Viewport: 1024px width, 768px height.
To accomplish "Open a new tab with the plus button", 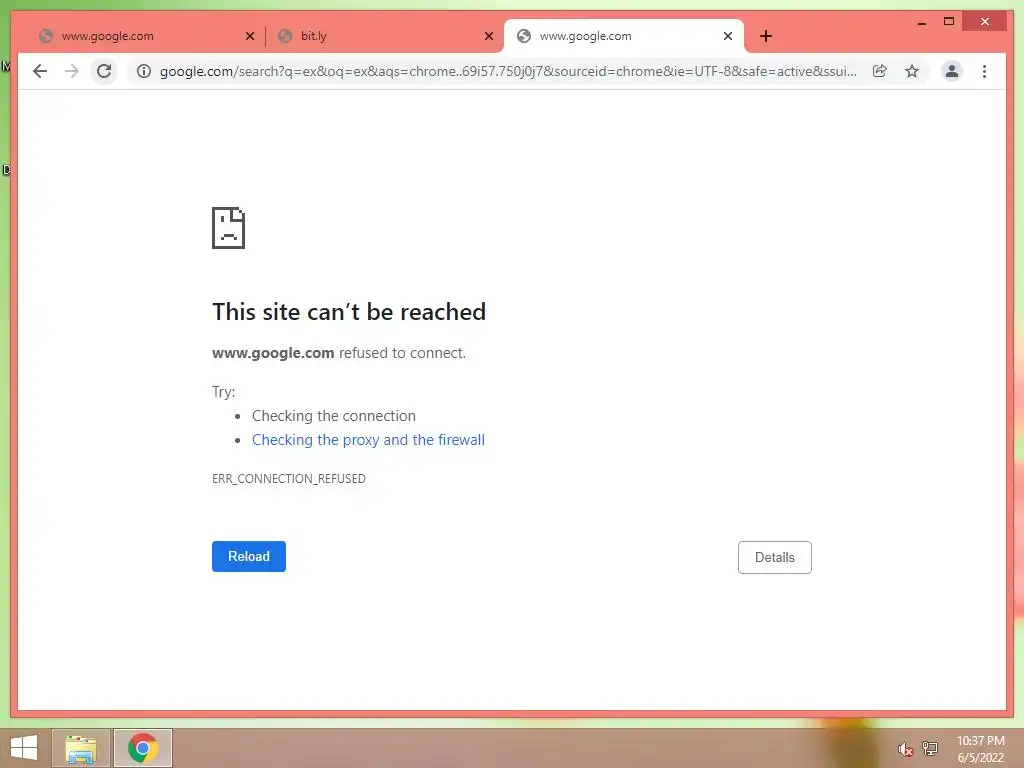I will (x=766, y=36).
